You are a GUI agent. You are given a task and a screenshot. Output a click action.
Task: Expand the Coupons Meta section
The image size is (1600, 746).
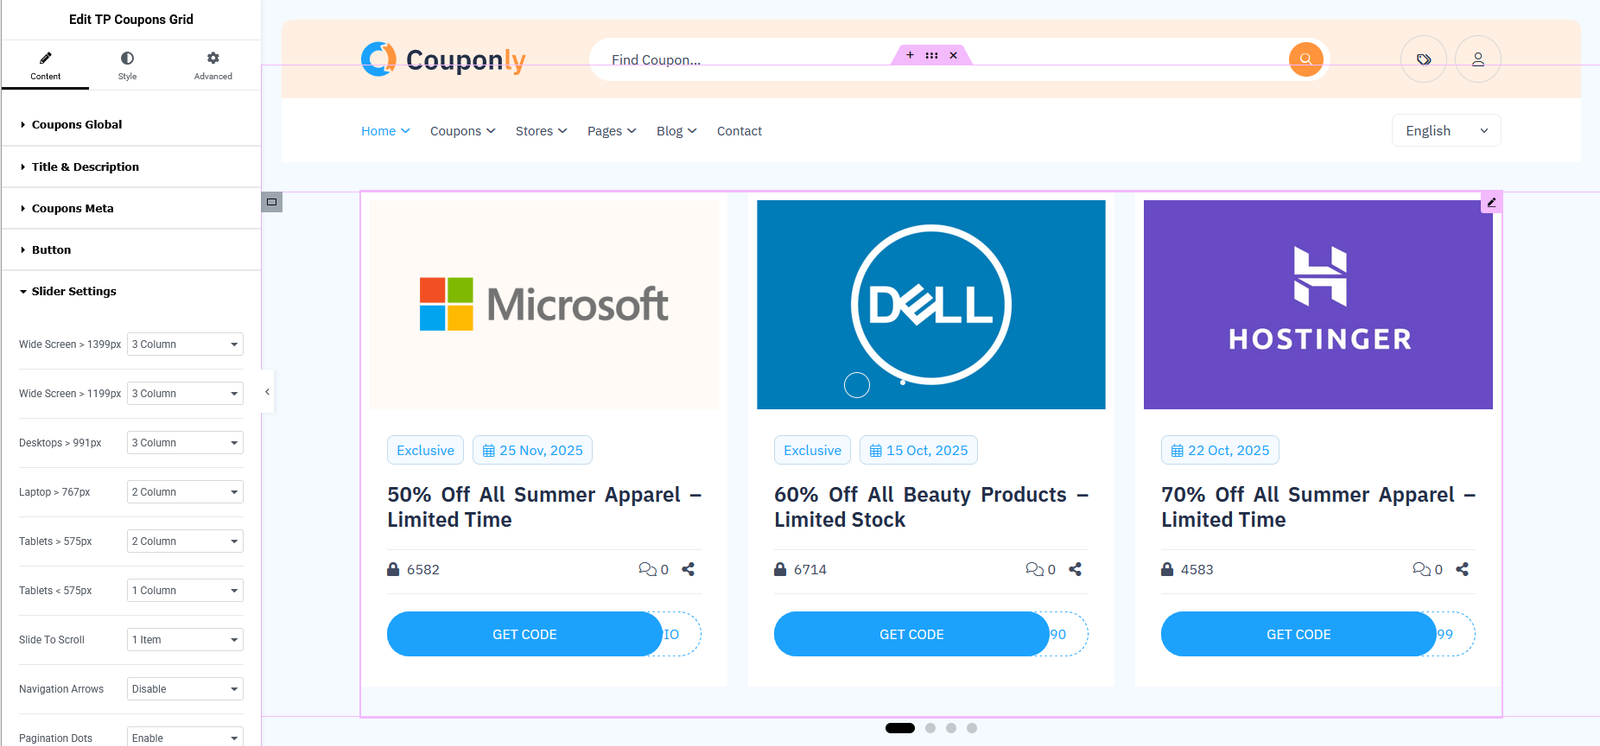point(72,208)
